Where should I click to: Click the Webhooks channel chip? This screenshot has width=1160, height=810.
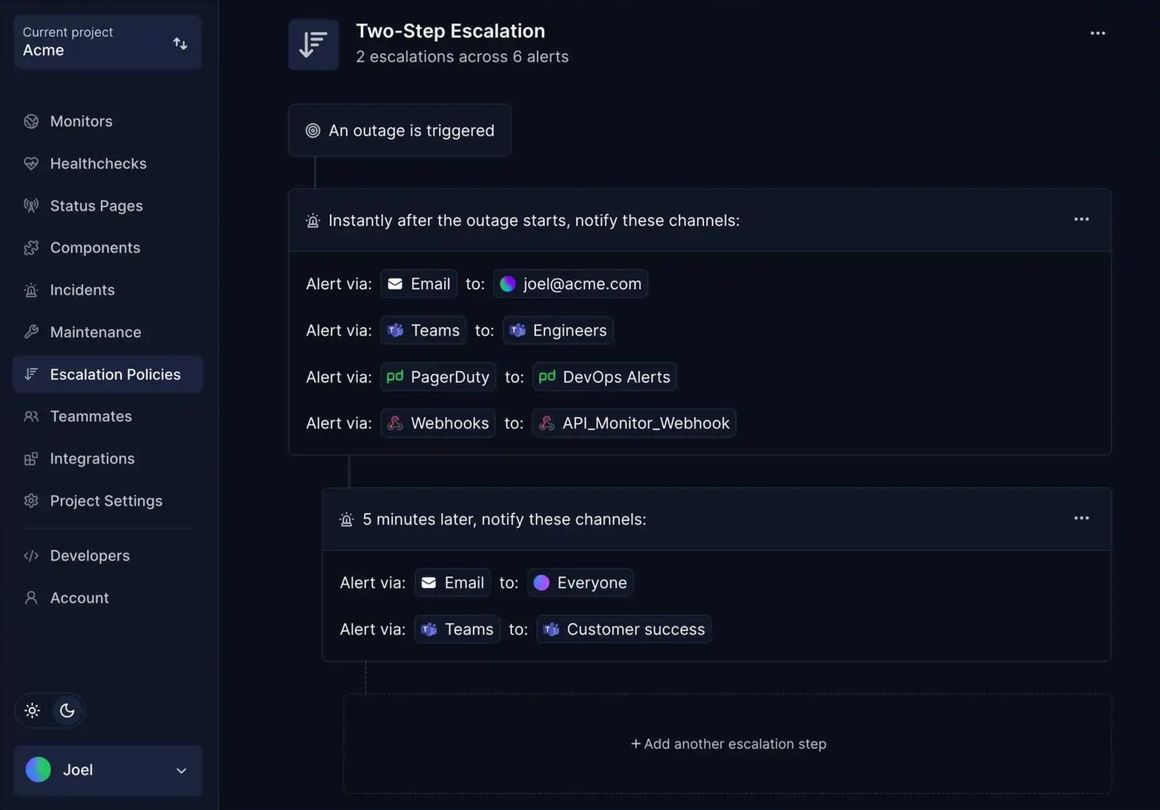click(x=438, y=423)
